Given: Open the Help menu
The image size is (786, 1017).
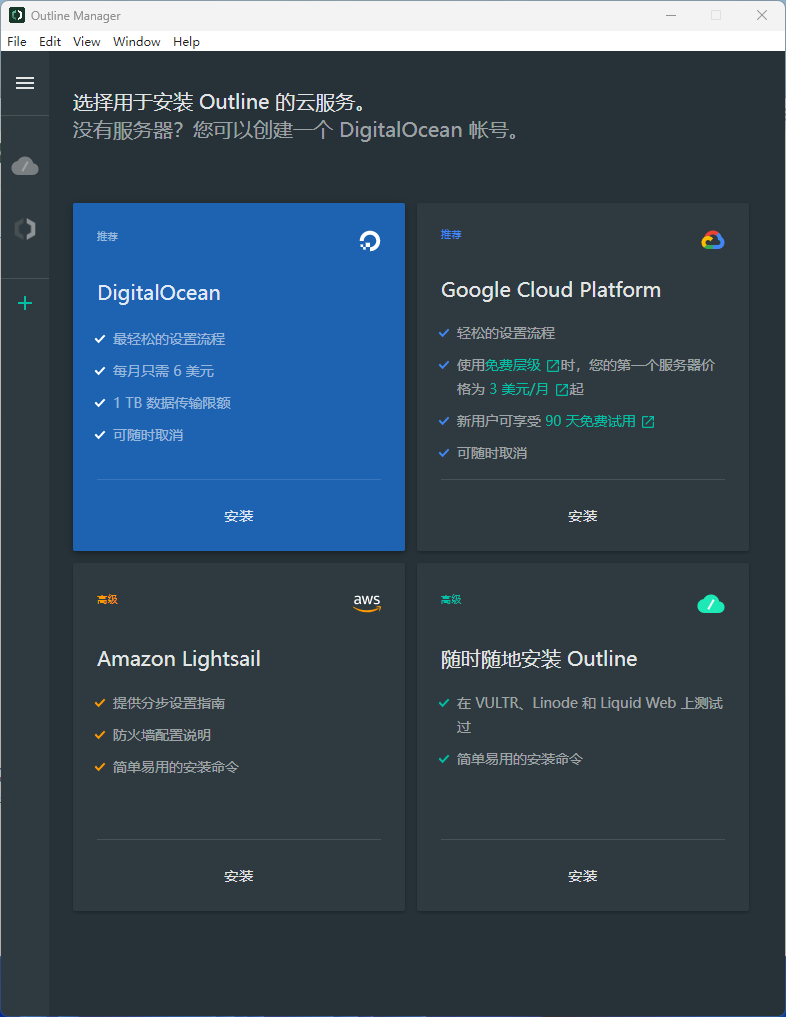Looking at the screenshot, I should pos(186,42).
